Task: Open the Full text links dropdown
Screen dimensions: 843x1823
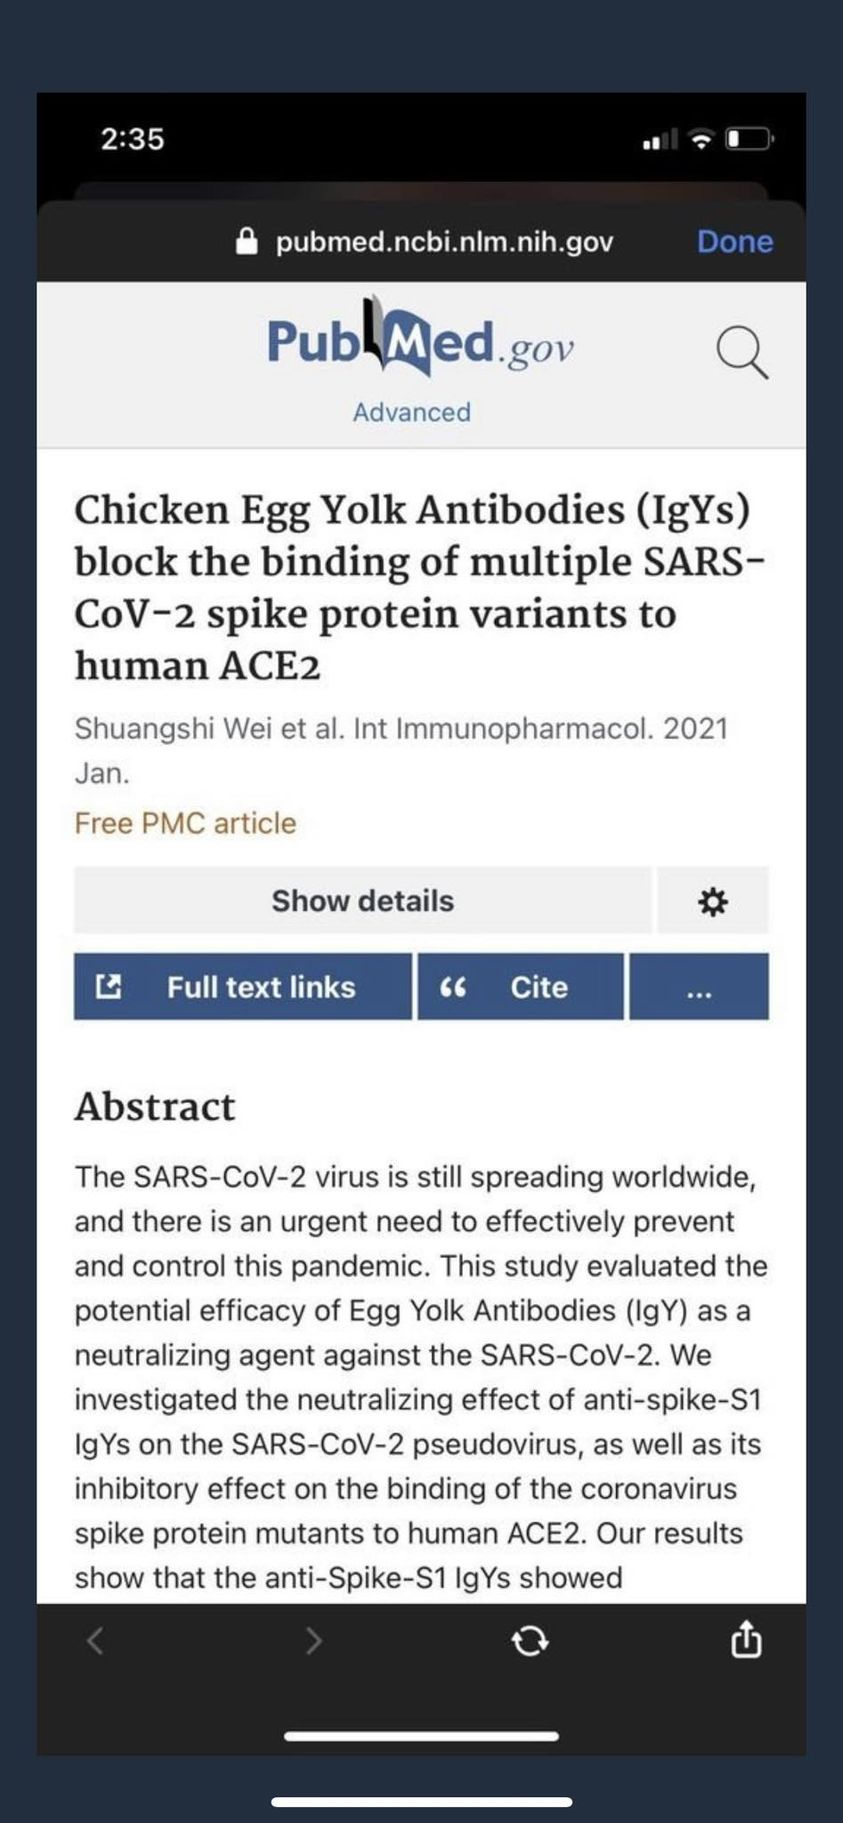Action: click(243, 987)
